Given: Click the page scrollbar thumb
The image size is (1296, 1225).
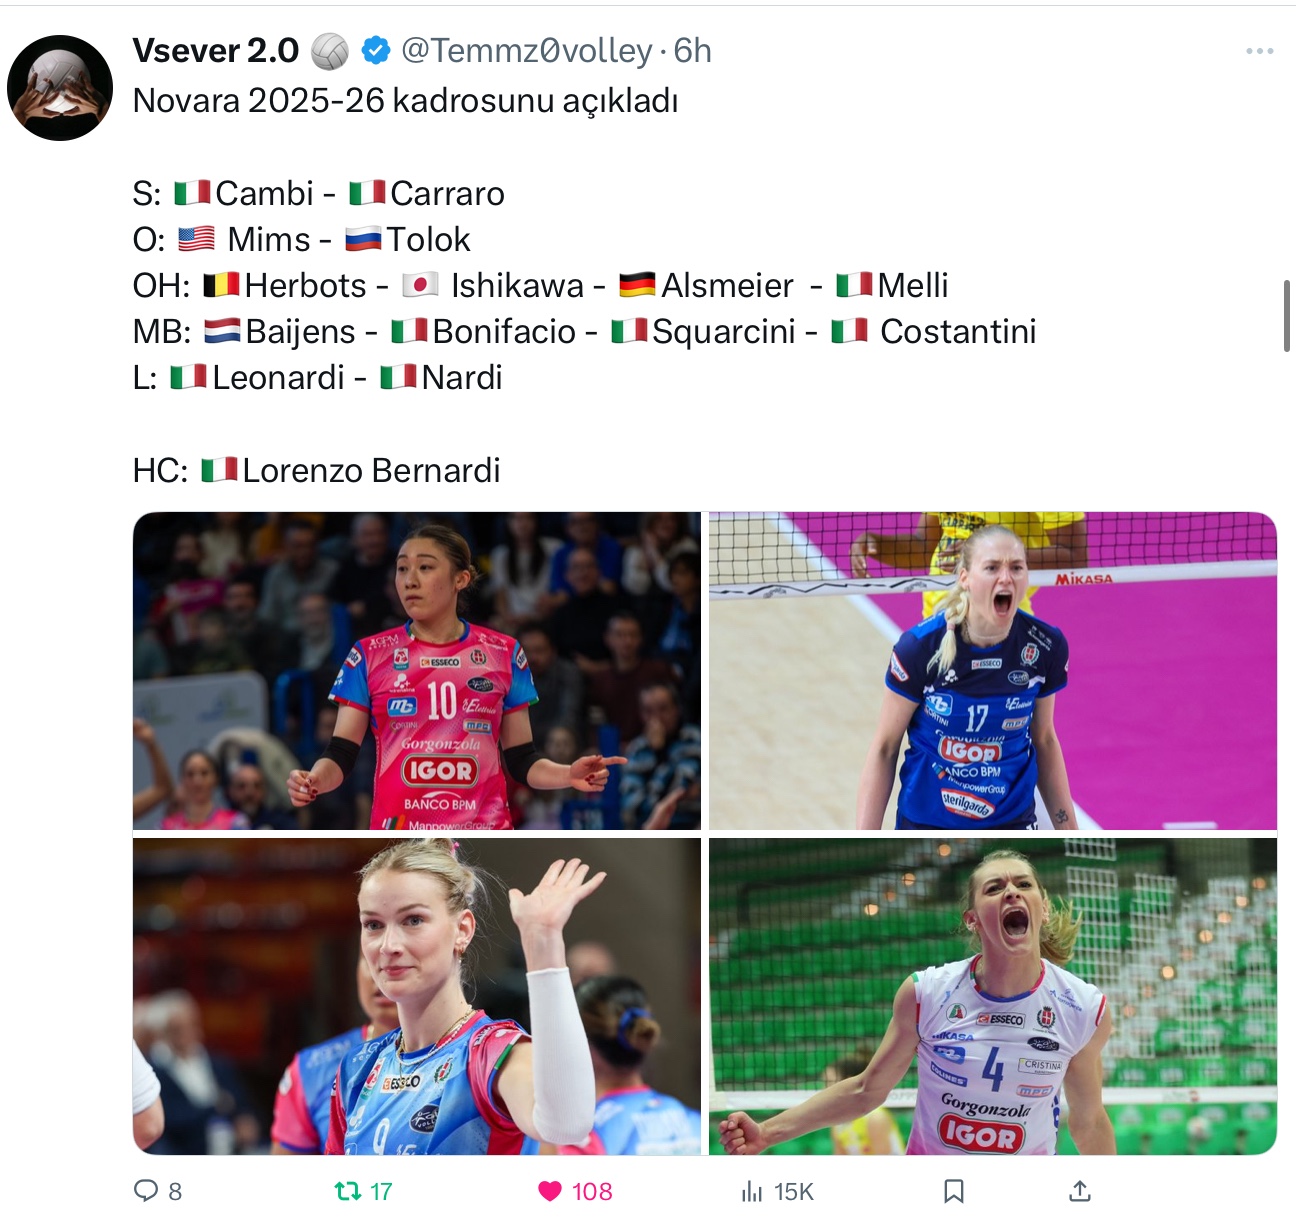Looking at the screenshot, I should click(x=1287, y=316).
